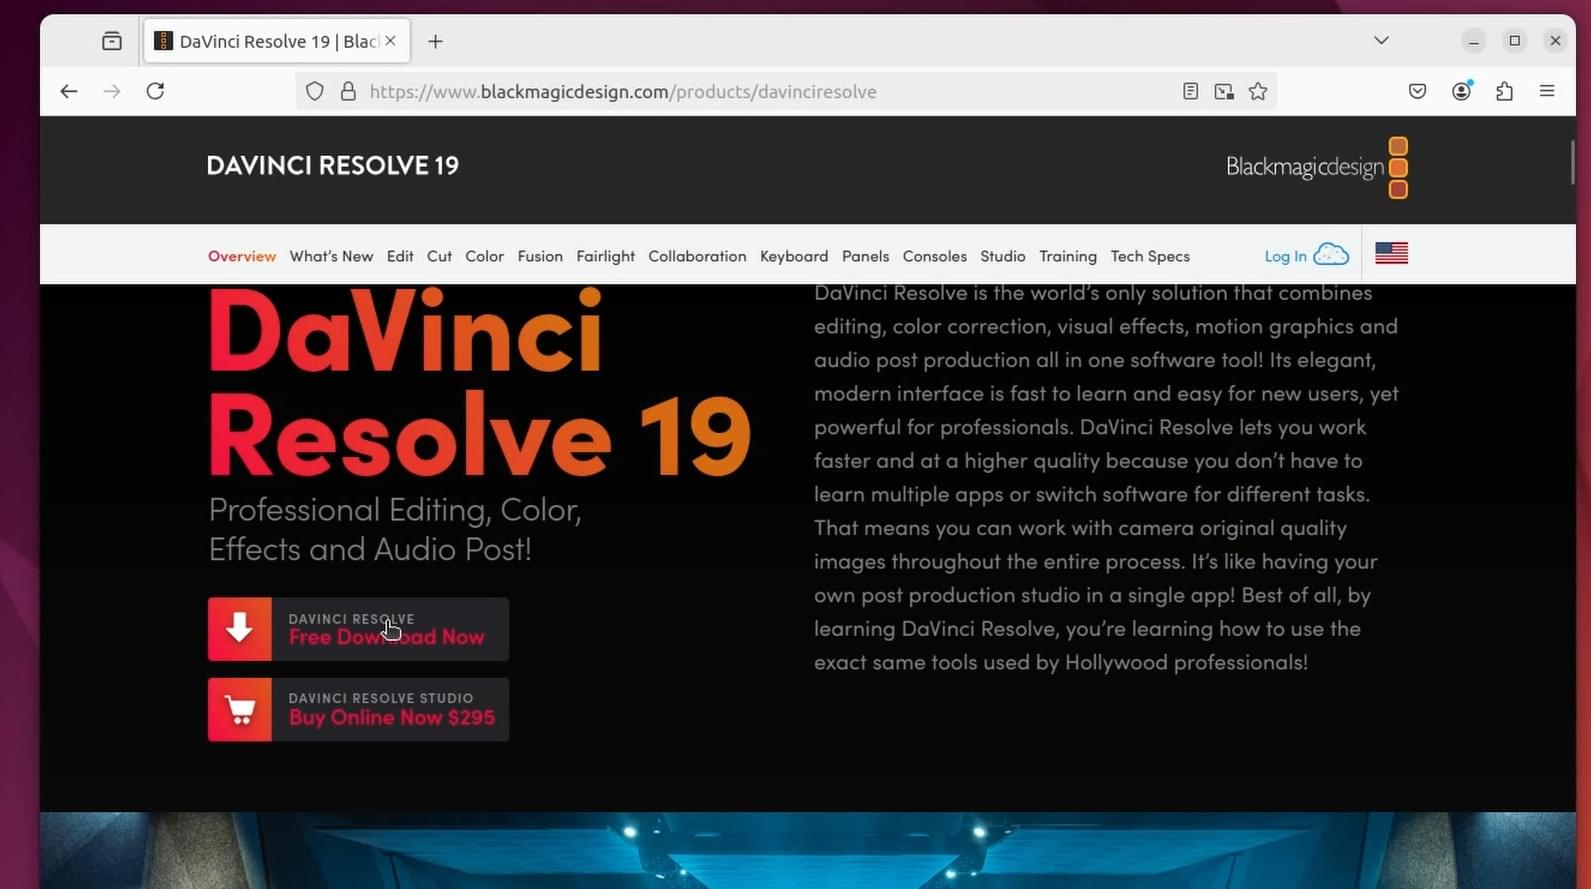Bookmark this page with the star
Viewport: 1591px width, 889px height.
(1258, 91)
